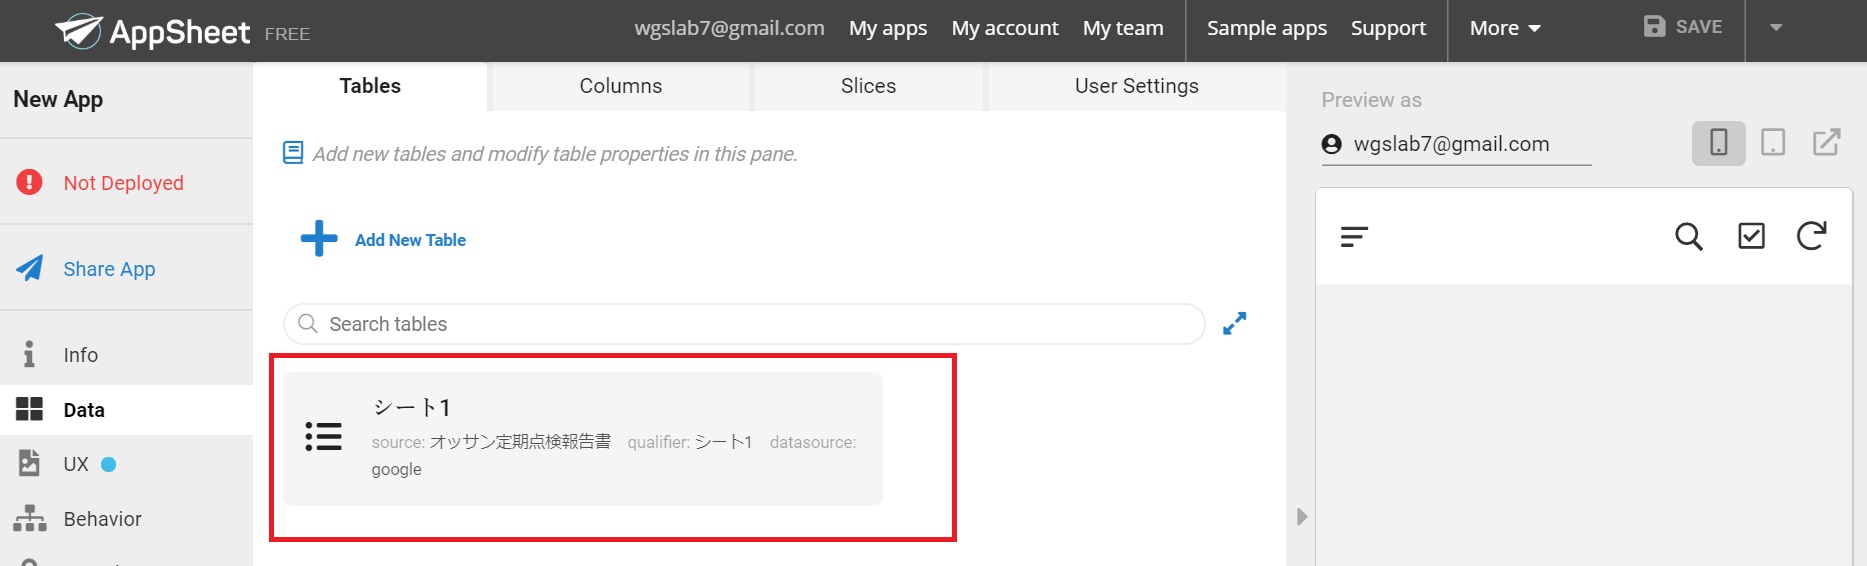Open the search icon in app preview
Viewport: 1867px width, 566px height.
tap(1688, 236)
